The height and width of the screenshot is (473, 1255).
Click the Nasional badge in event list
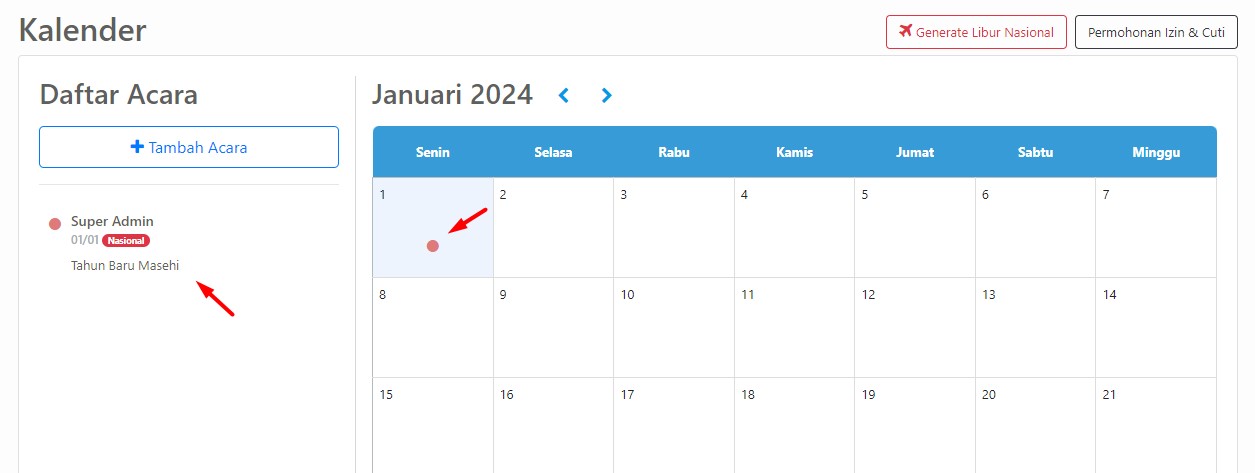coord(126,240)
